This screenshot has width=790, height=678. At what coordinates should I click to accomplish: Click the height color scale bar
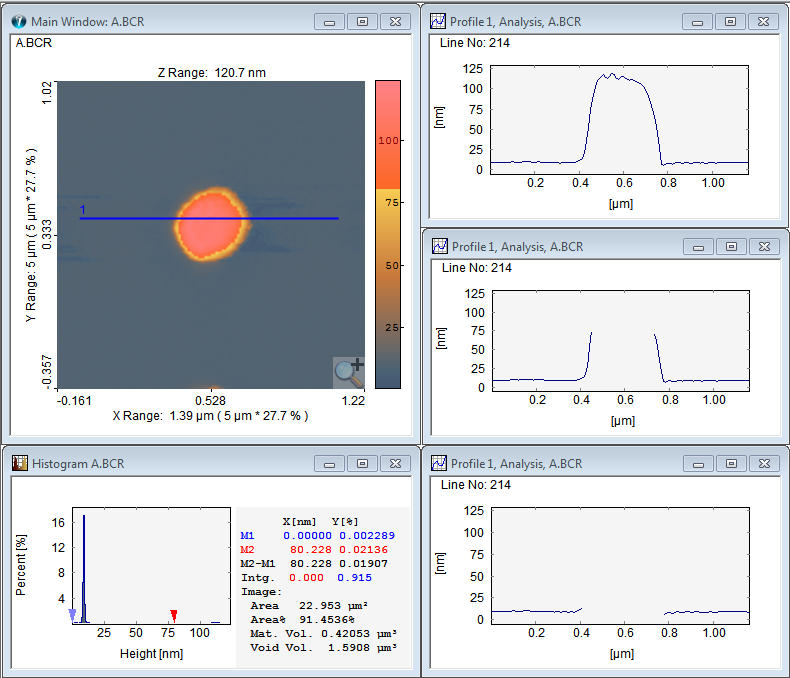[x=388, y=234]
